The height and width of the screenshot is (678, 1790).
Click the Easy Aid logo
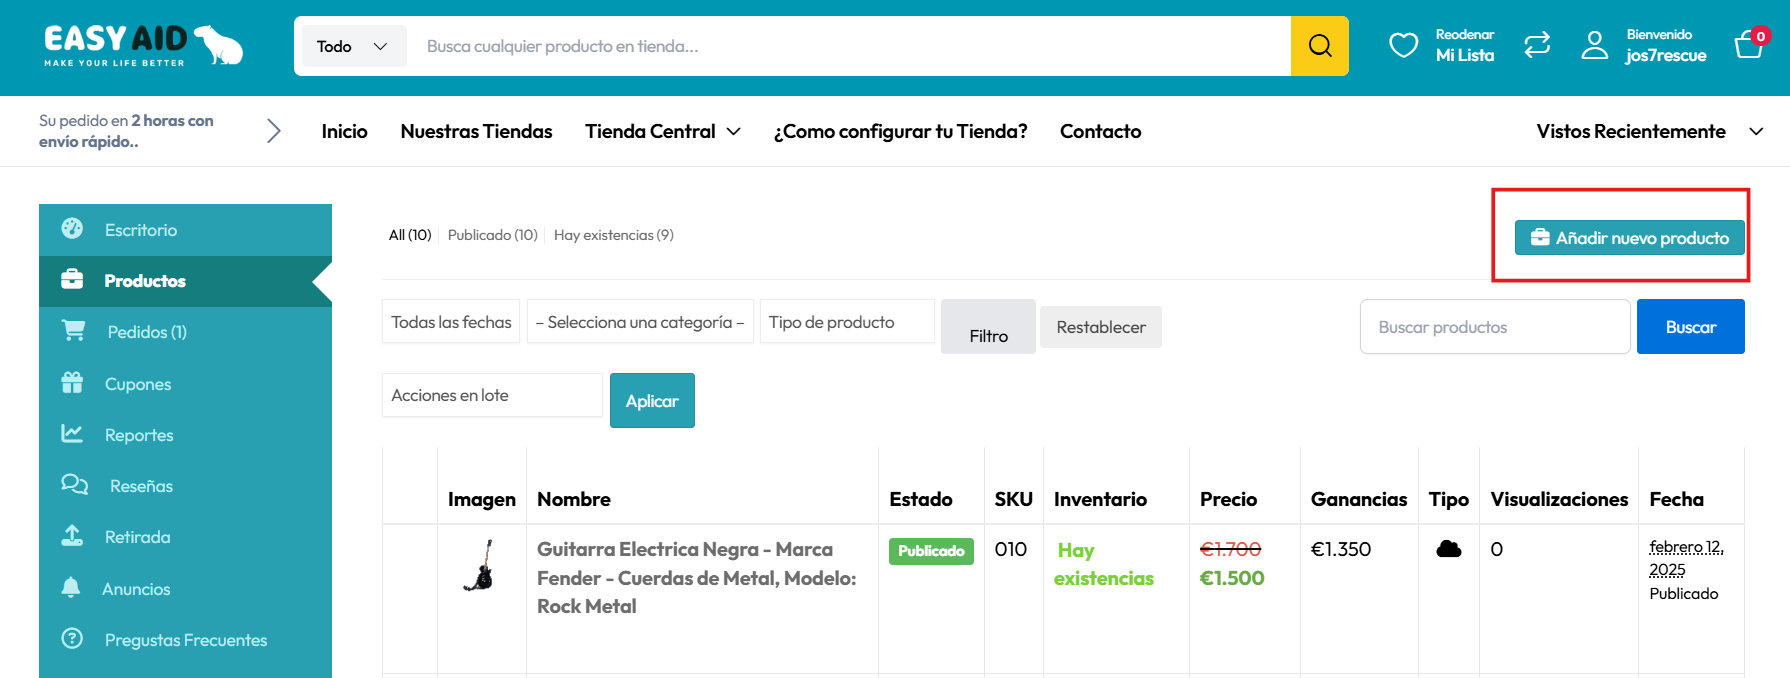click(143, 46)
